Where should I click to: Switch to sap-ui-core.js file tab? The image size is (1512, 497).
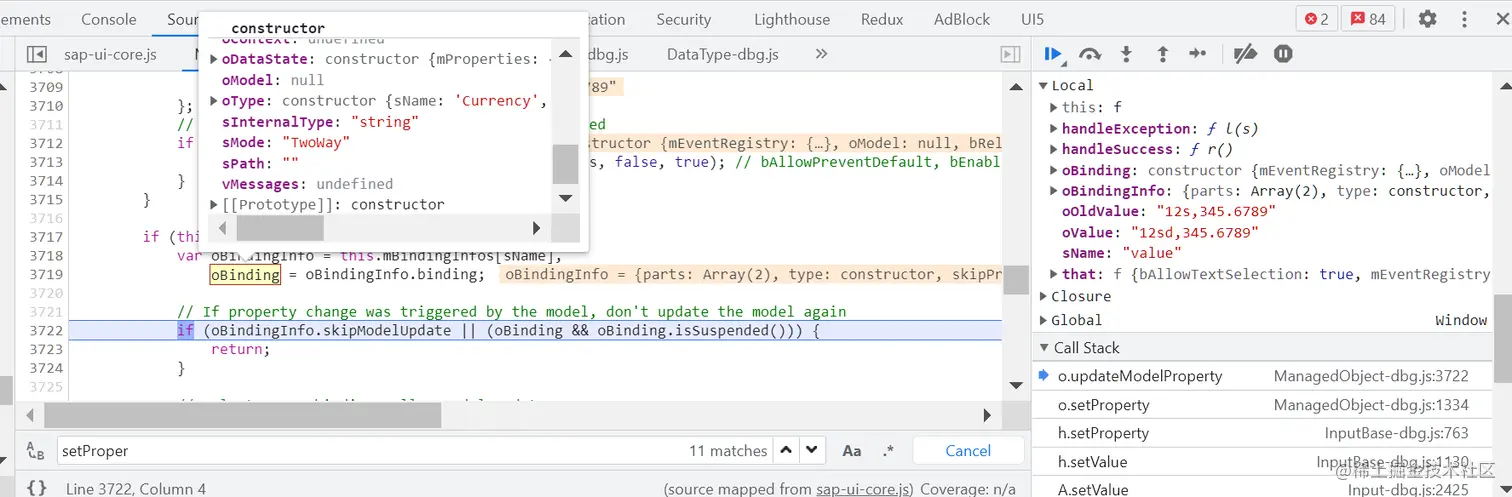pos(110,54)
